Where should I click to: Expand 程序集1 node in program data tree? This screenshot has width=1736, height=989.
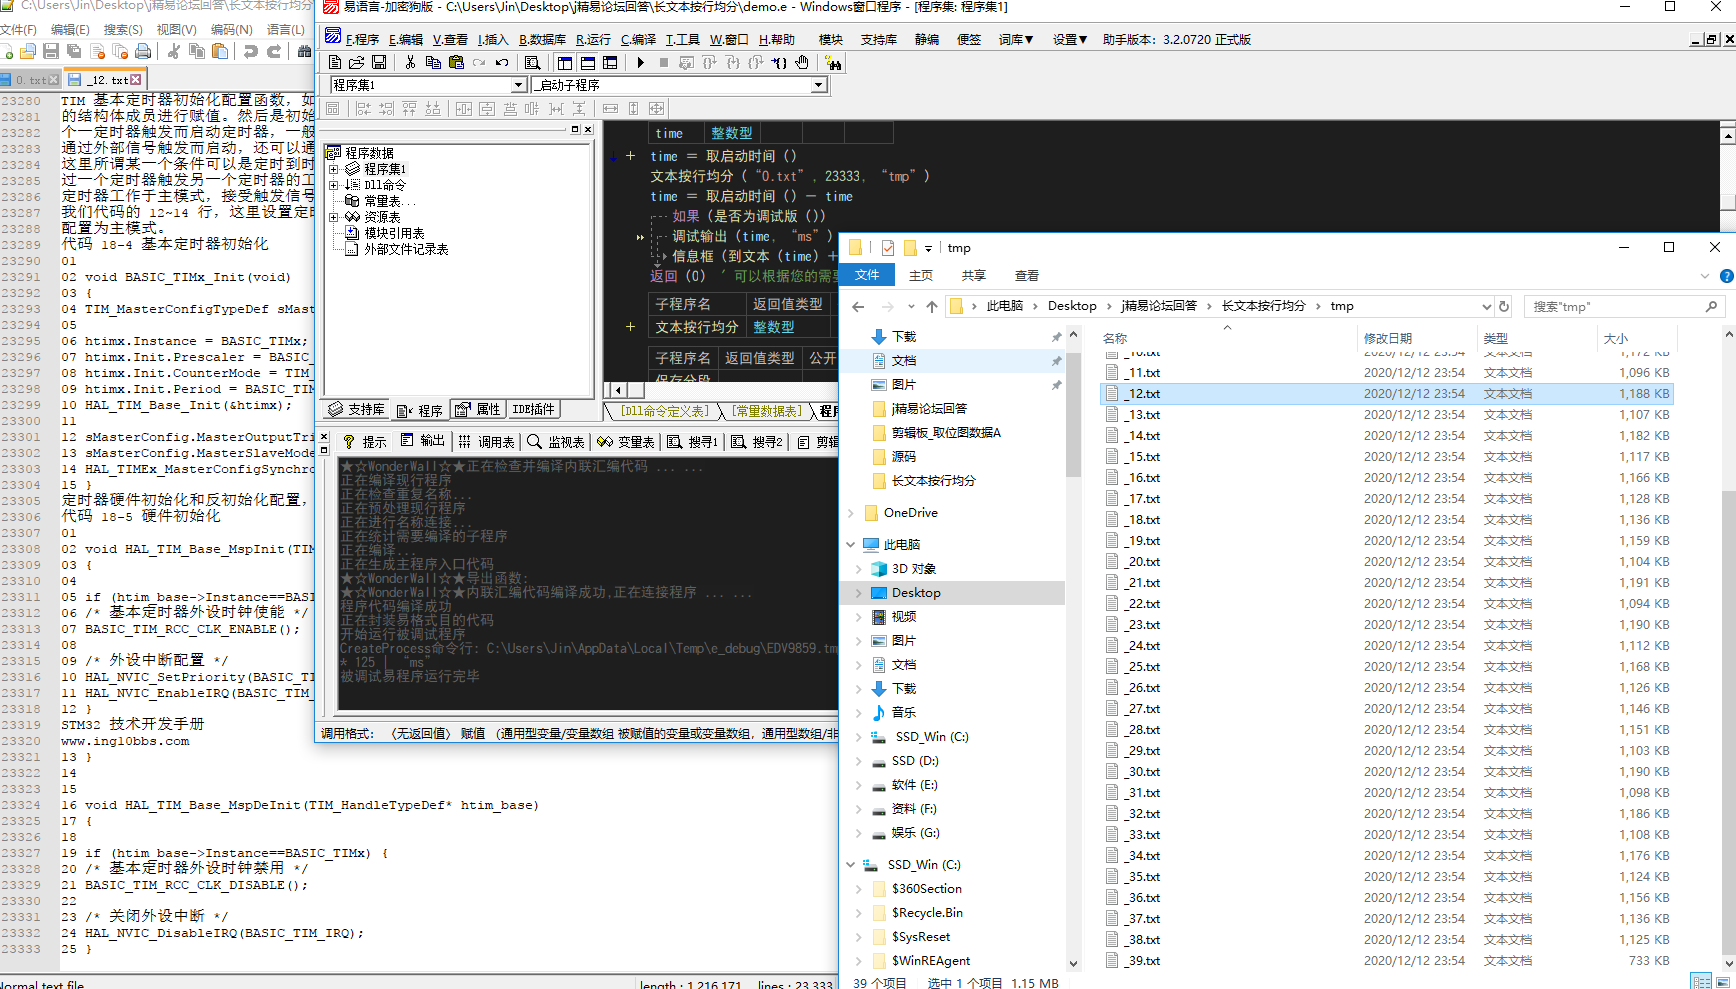click(334, 169)
